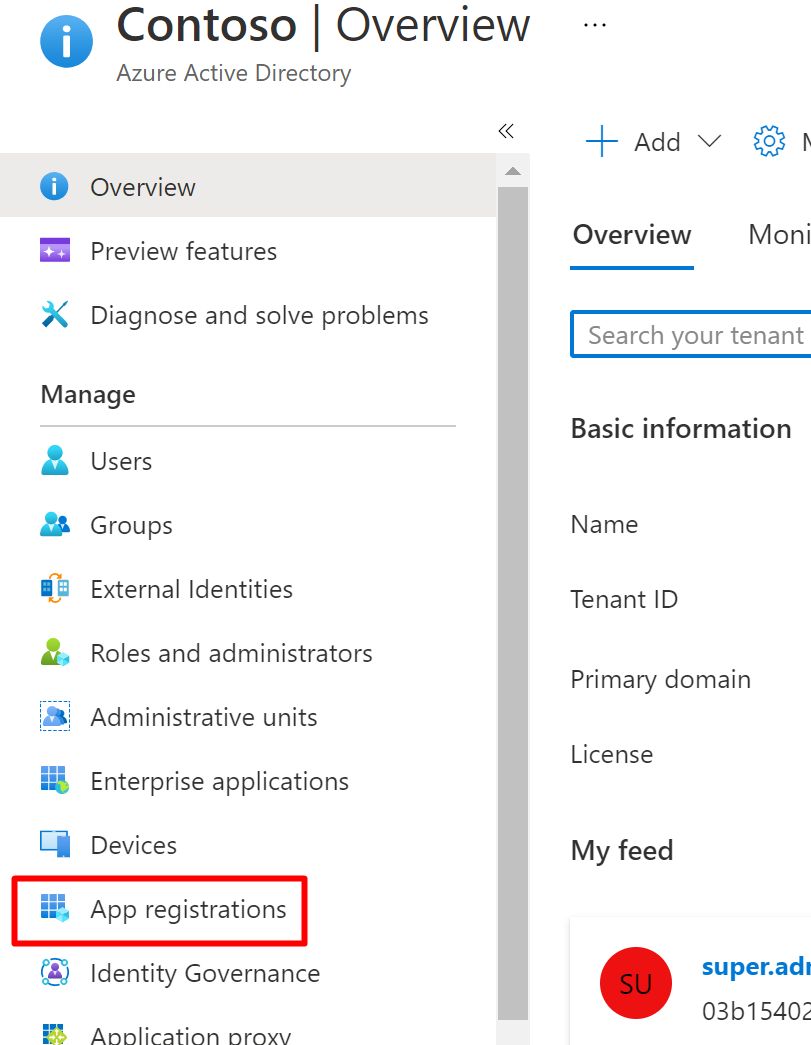Select the Administrative units icon

55,717
